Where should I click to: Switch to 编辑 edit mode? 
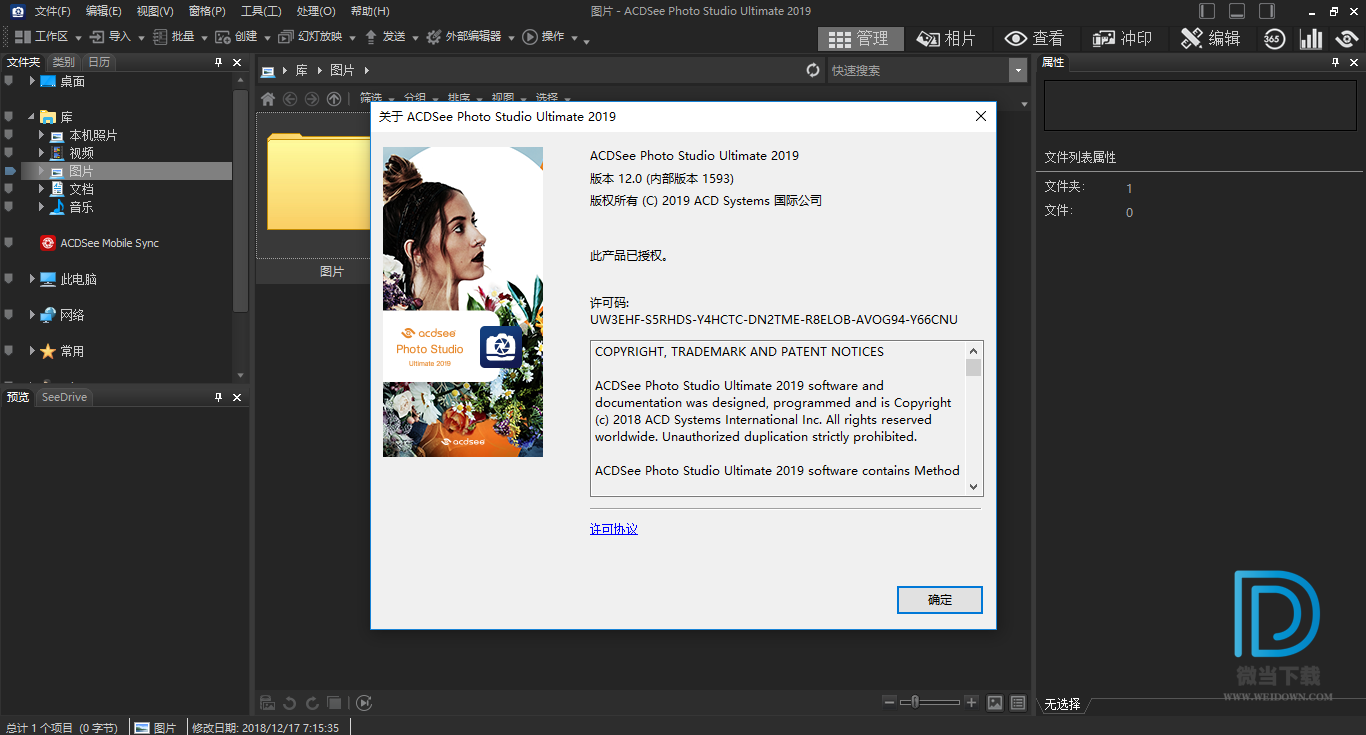click(1211, 38)
